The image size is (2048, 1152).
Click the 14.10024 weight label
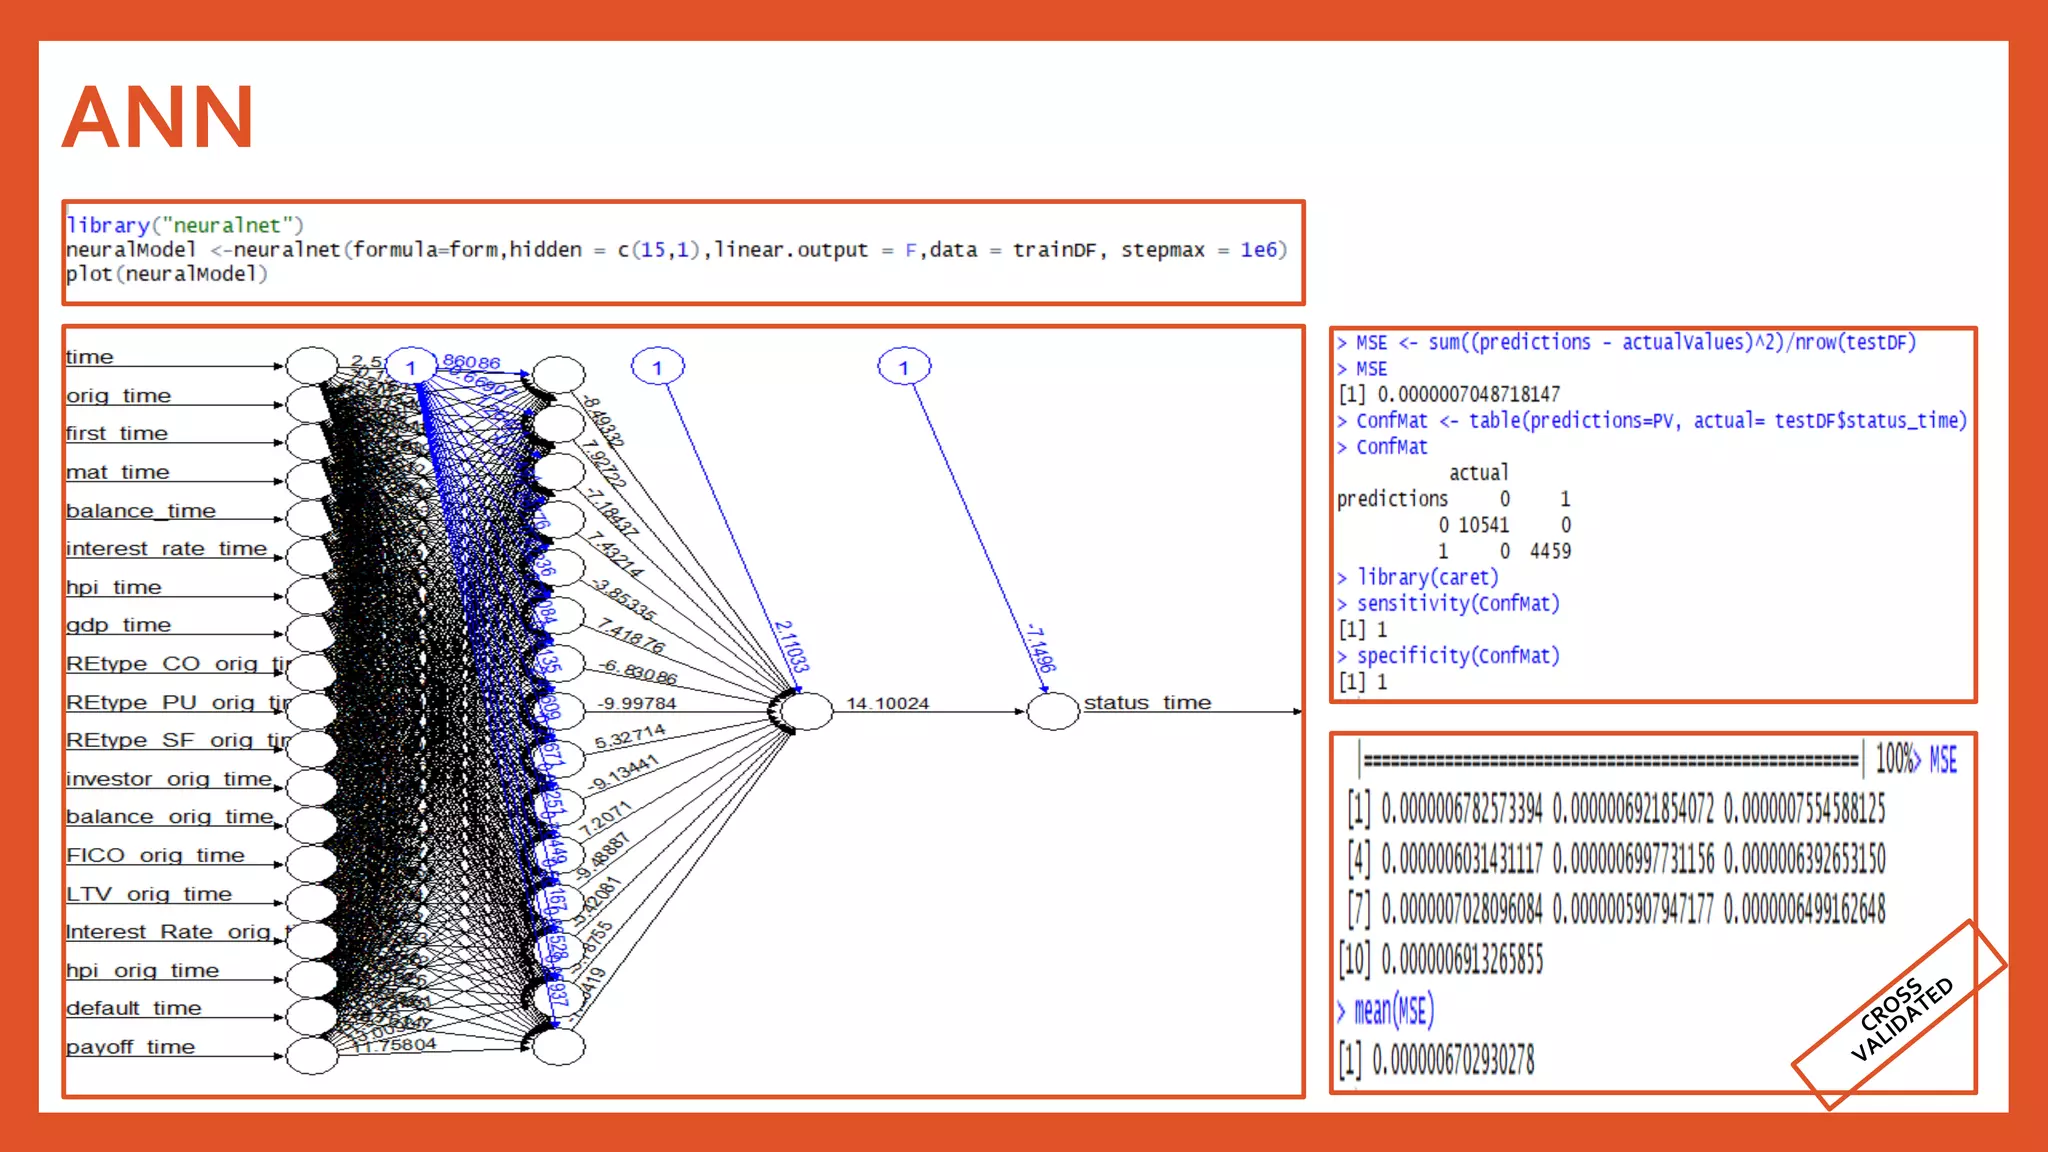tap(887, 703)
